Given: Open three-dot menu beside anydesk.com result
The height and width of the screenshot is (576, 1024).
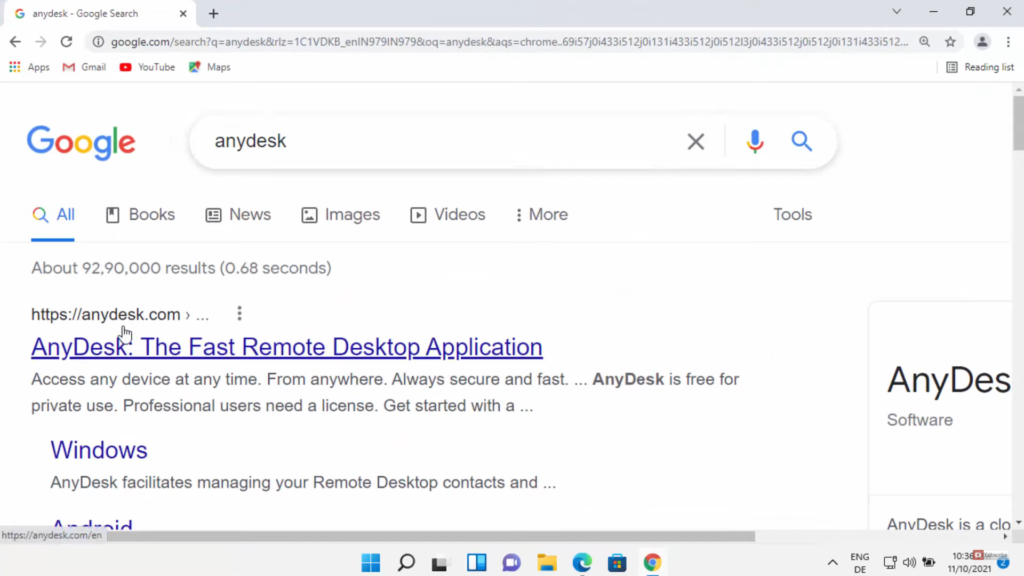Looking at the screenshot, I should (x=239, y=314).
